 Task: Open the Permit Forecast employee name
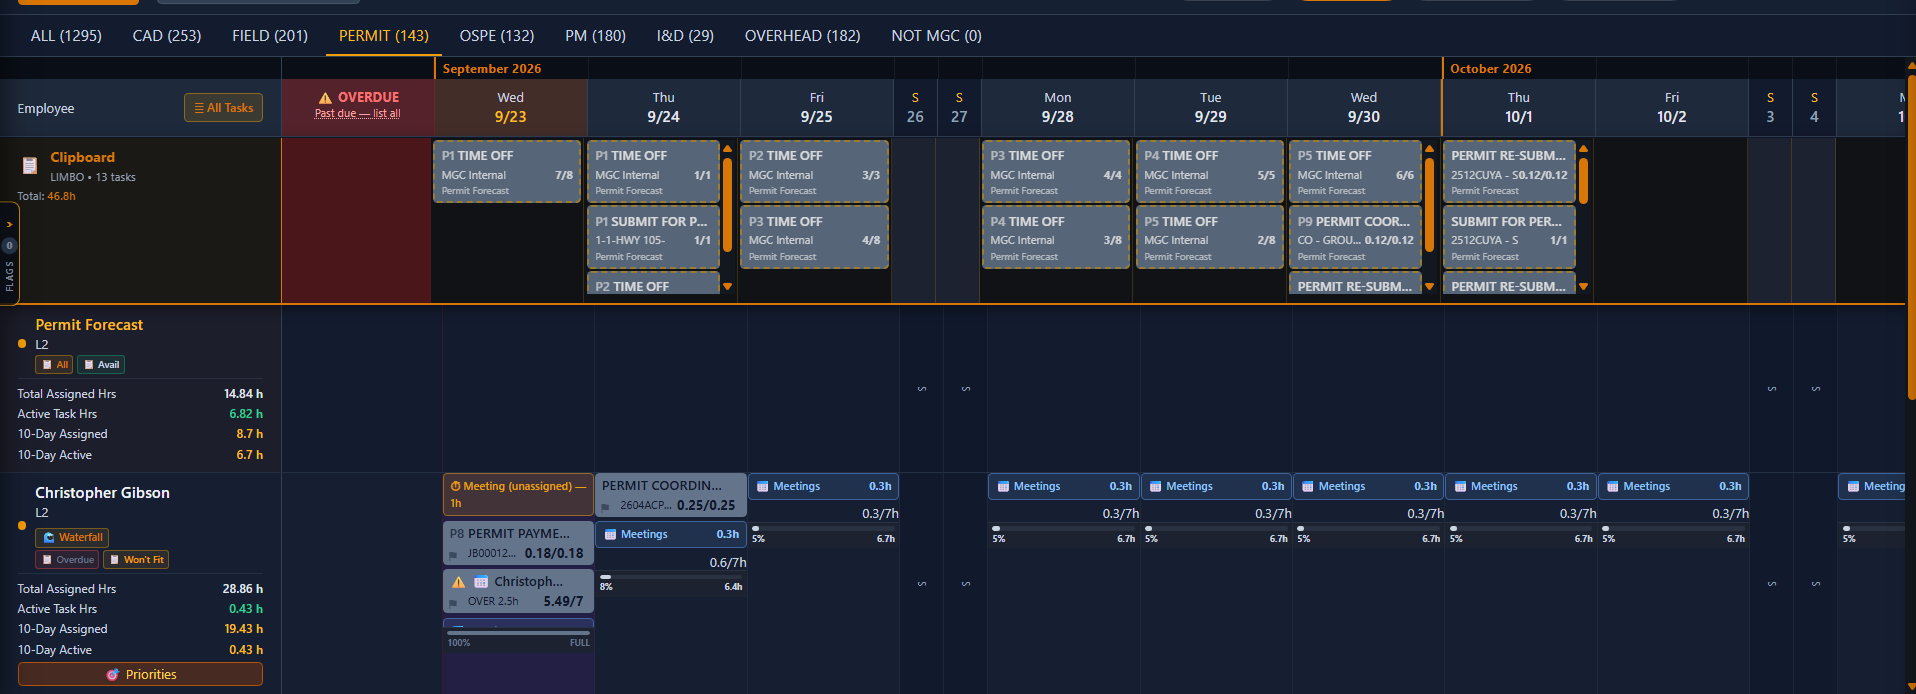point(89,325)
